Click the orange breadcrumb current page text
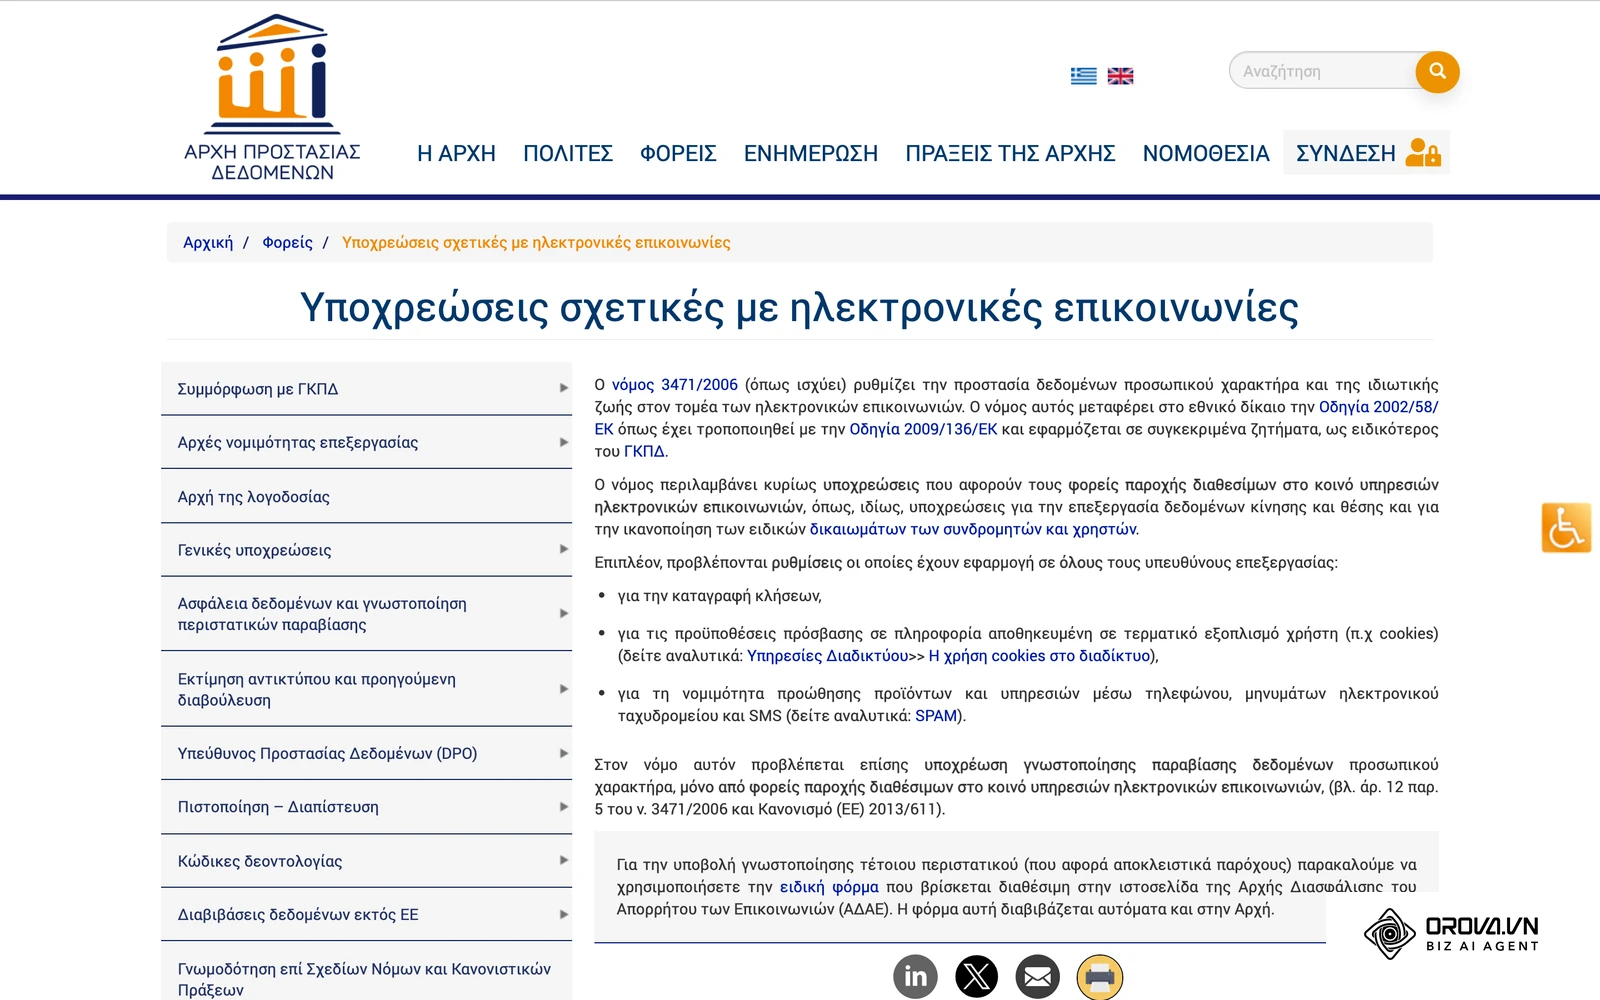 coord(536,242)
